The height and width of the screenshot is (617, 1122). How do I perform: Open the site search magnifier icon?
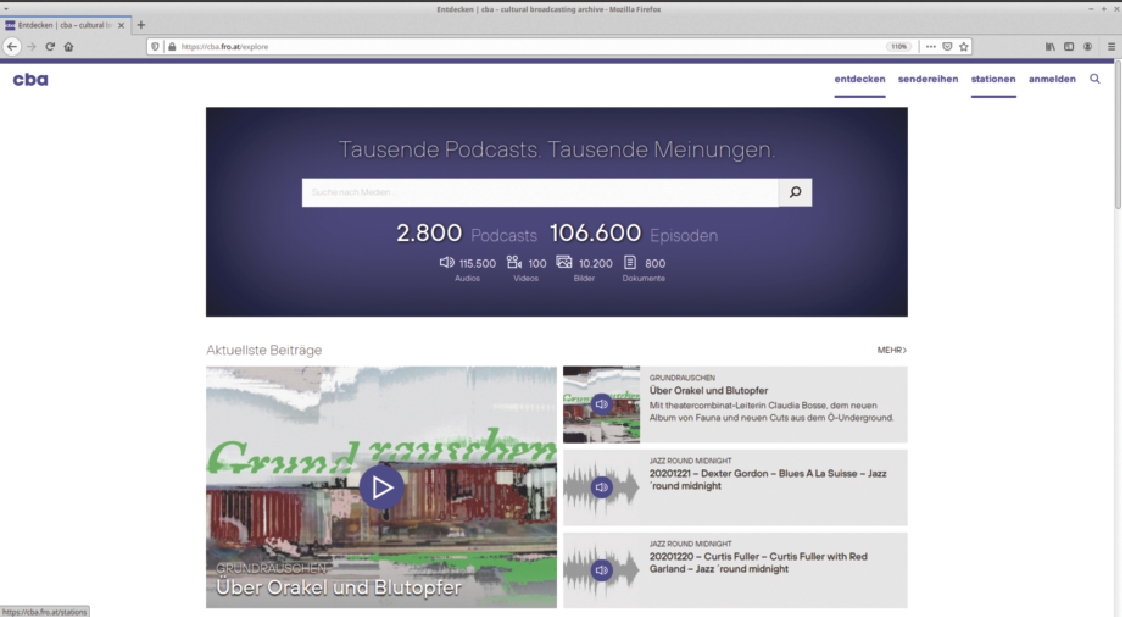(x=1095, y=79)
